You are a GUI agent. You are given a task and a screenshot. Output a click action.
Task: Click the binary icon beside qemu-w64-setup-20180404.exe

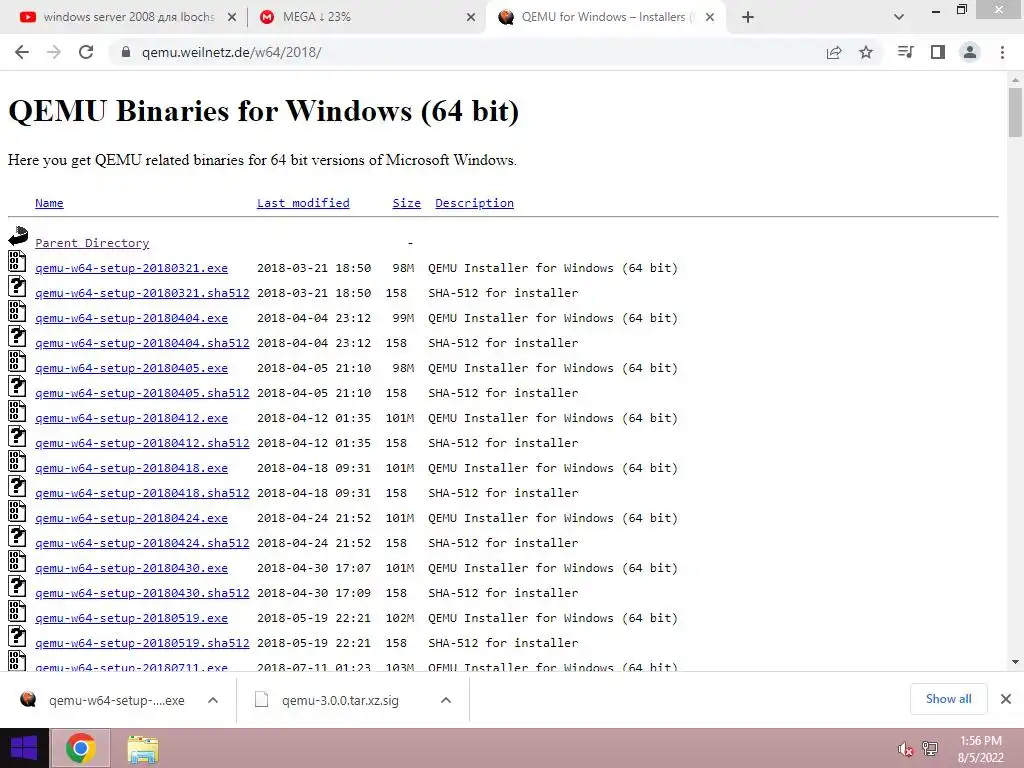[17, 312]
